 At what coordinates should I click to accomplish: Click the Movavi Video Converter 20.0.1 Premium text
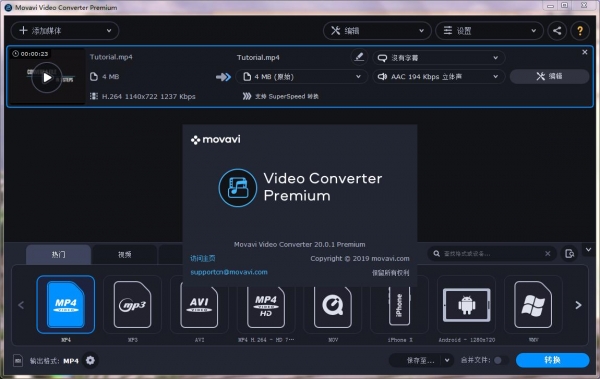299,244
